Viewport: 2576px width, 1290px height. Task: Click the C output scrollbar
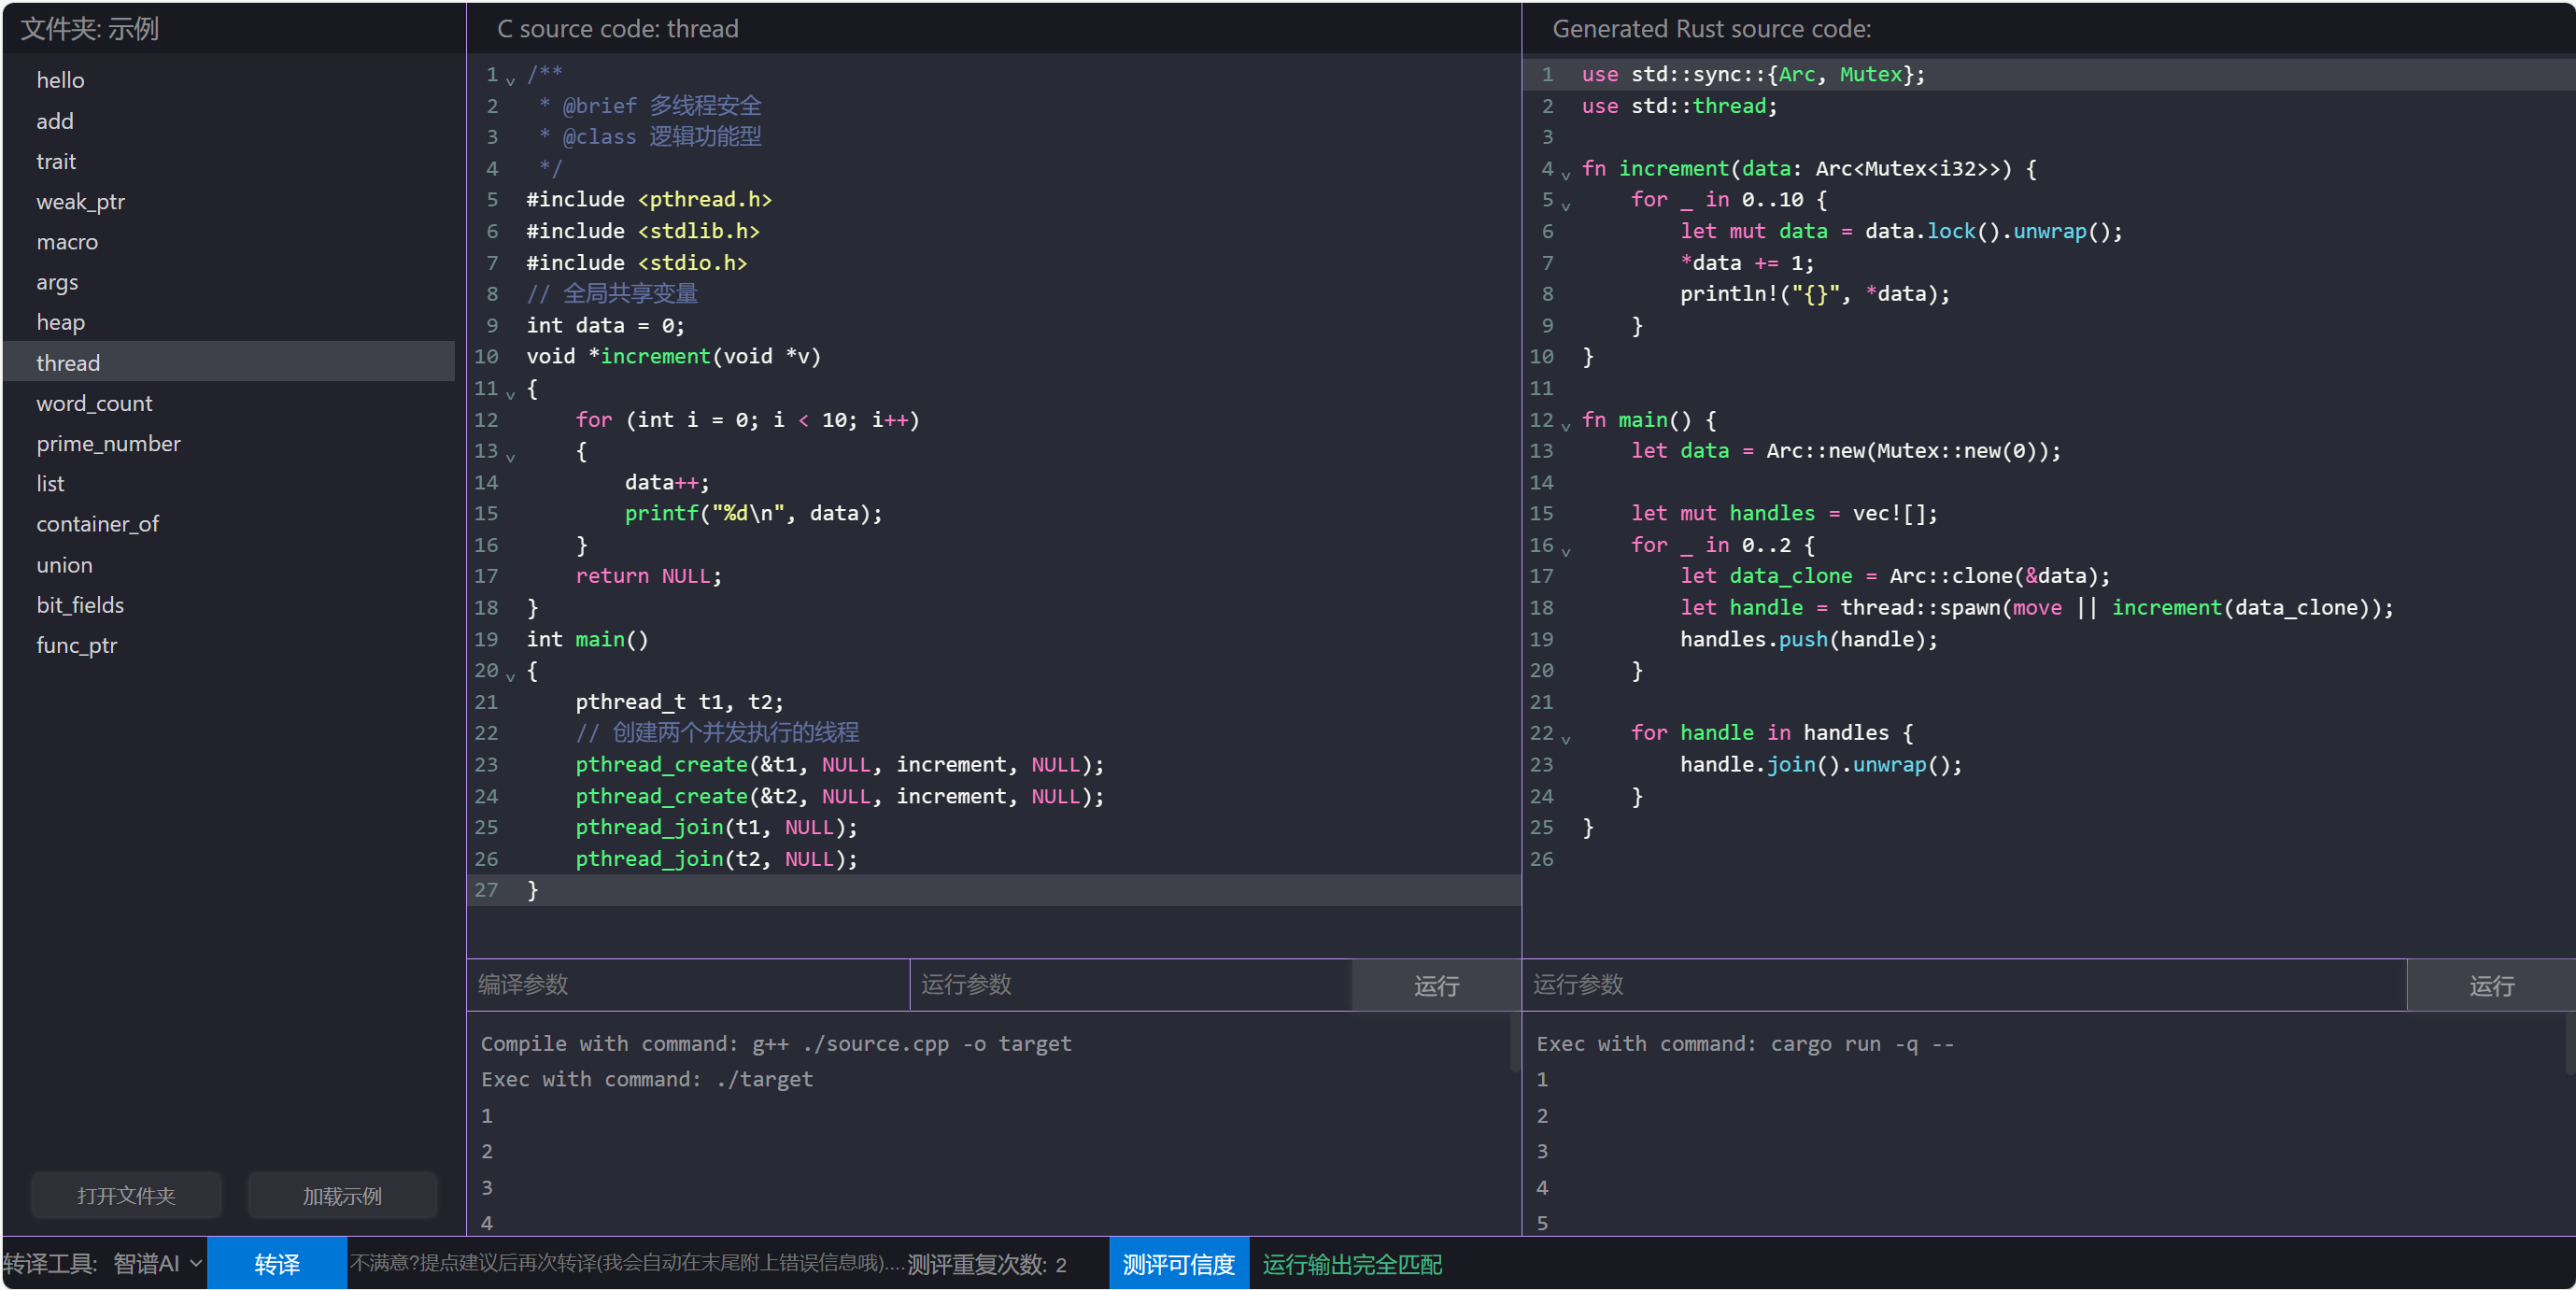pyautogui.click(x=1514, y=1044)
